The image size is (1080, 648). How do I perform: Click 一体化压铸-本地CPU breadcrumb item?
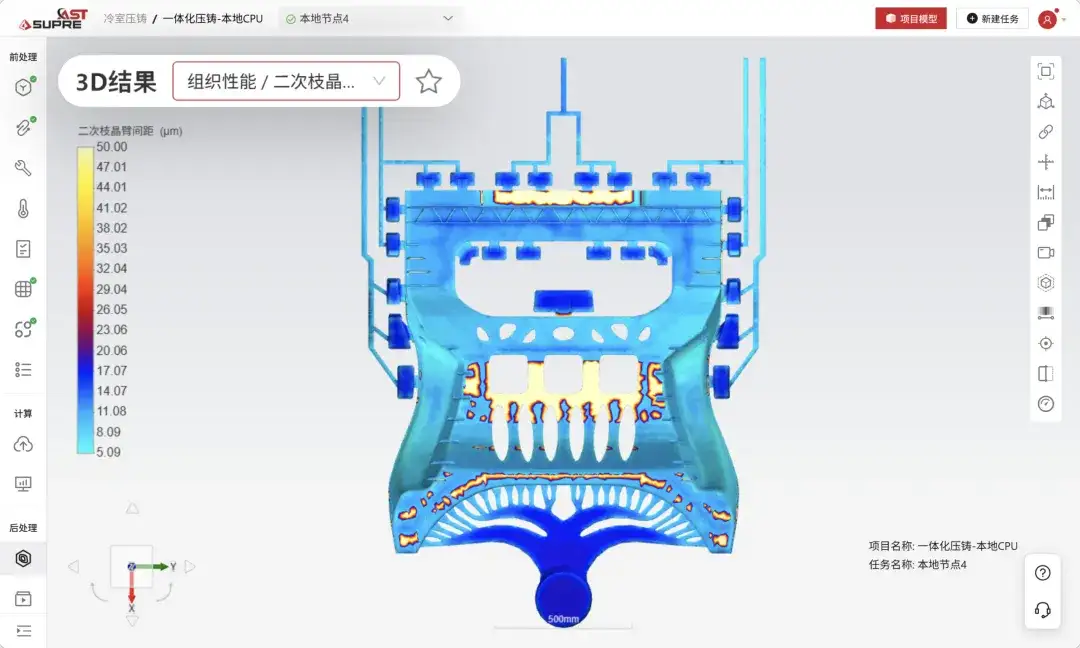point(213,19)
